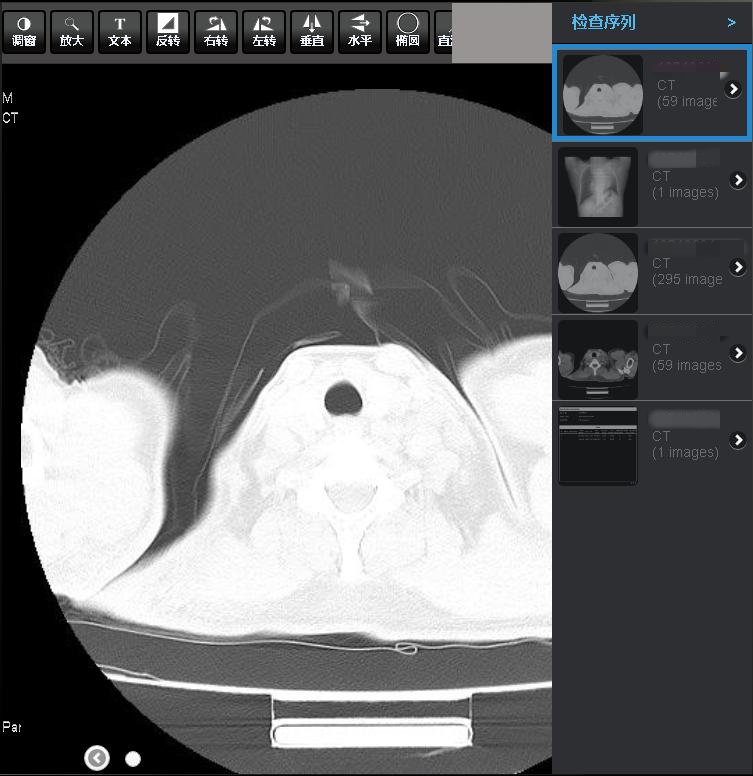Collapse the 检查序列 panel using arrow

pos(732,23)
